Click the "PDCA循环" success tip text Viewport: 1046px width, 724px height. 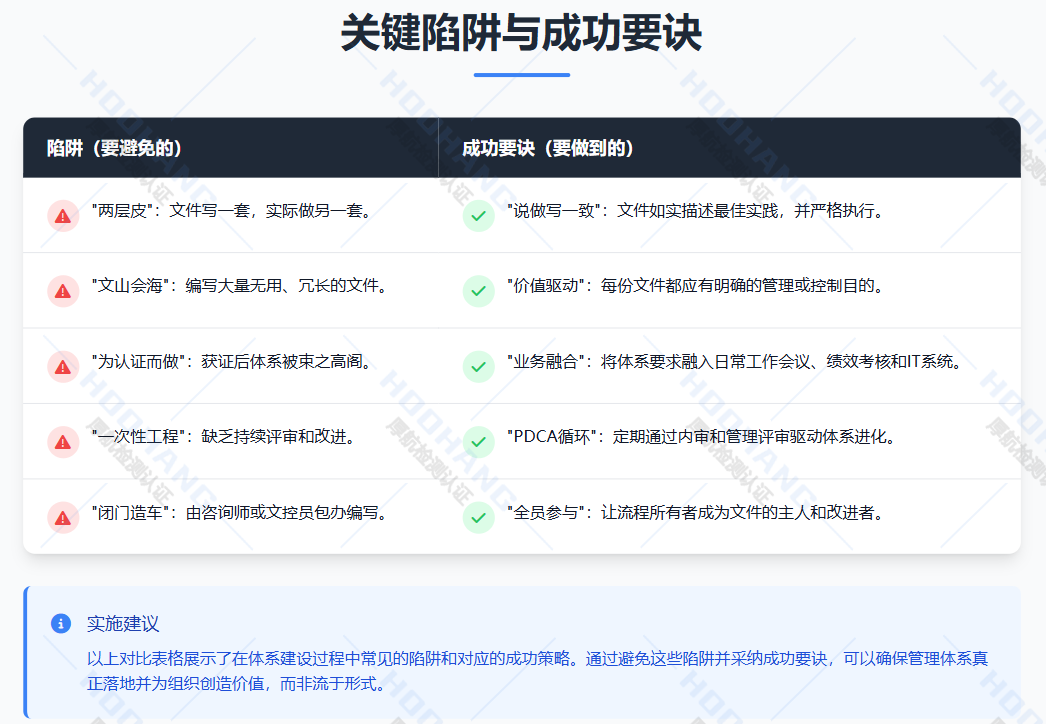(x=701, y=437)
